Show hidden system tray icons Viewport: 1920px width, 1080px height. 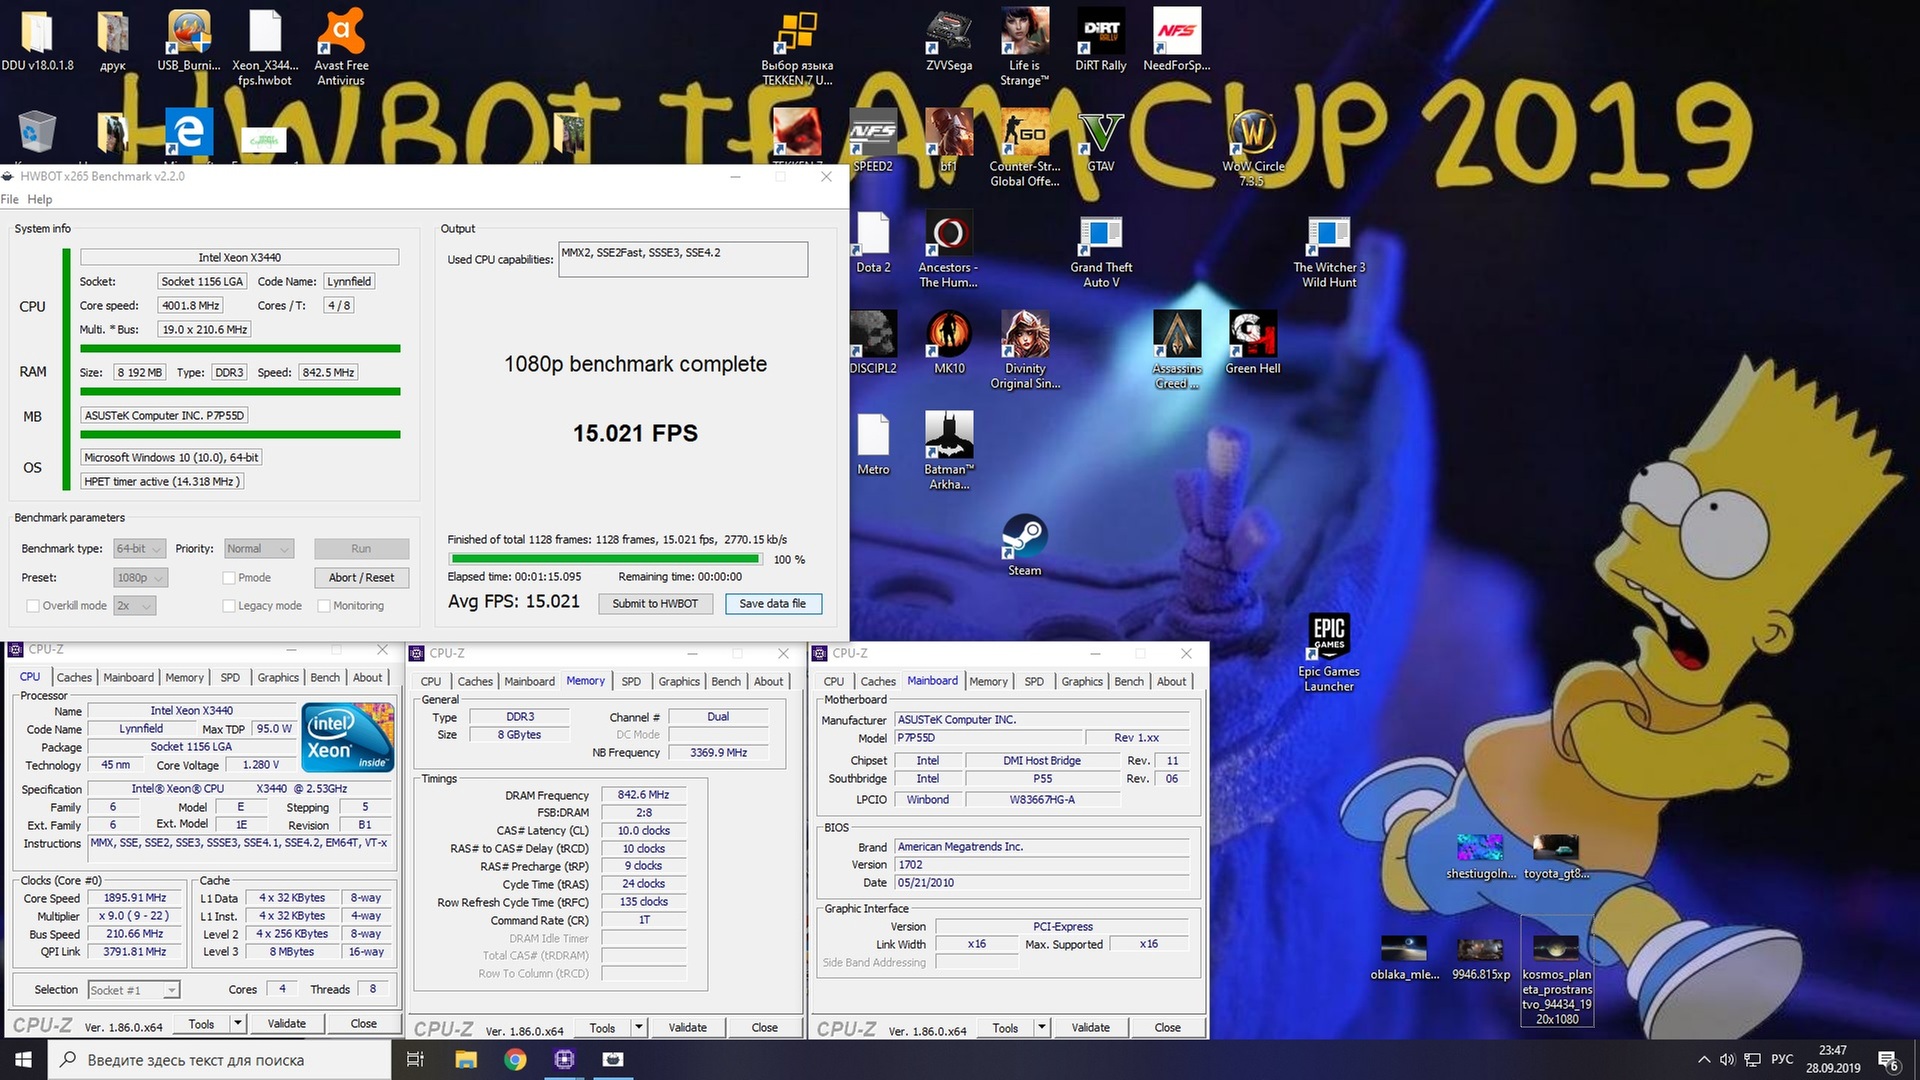click(x=1704, y=1060)
